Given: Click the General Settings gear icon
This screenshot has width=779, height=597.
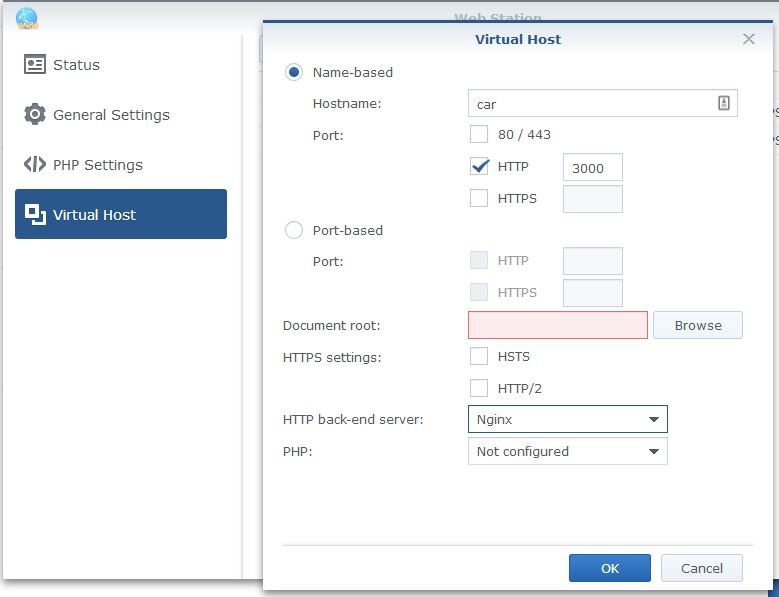Looking at the screenshot, I should pos(35,114).
